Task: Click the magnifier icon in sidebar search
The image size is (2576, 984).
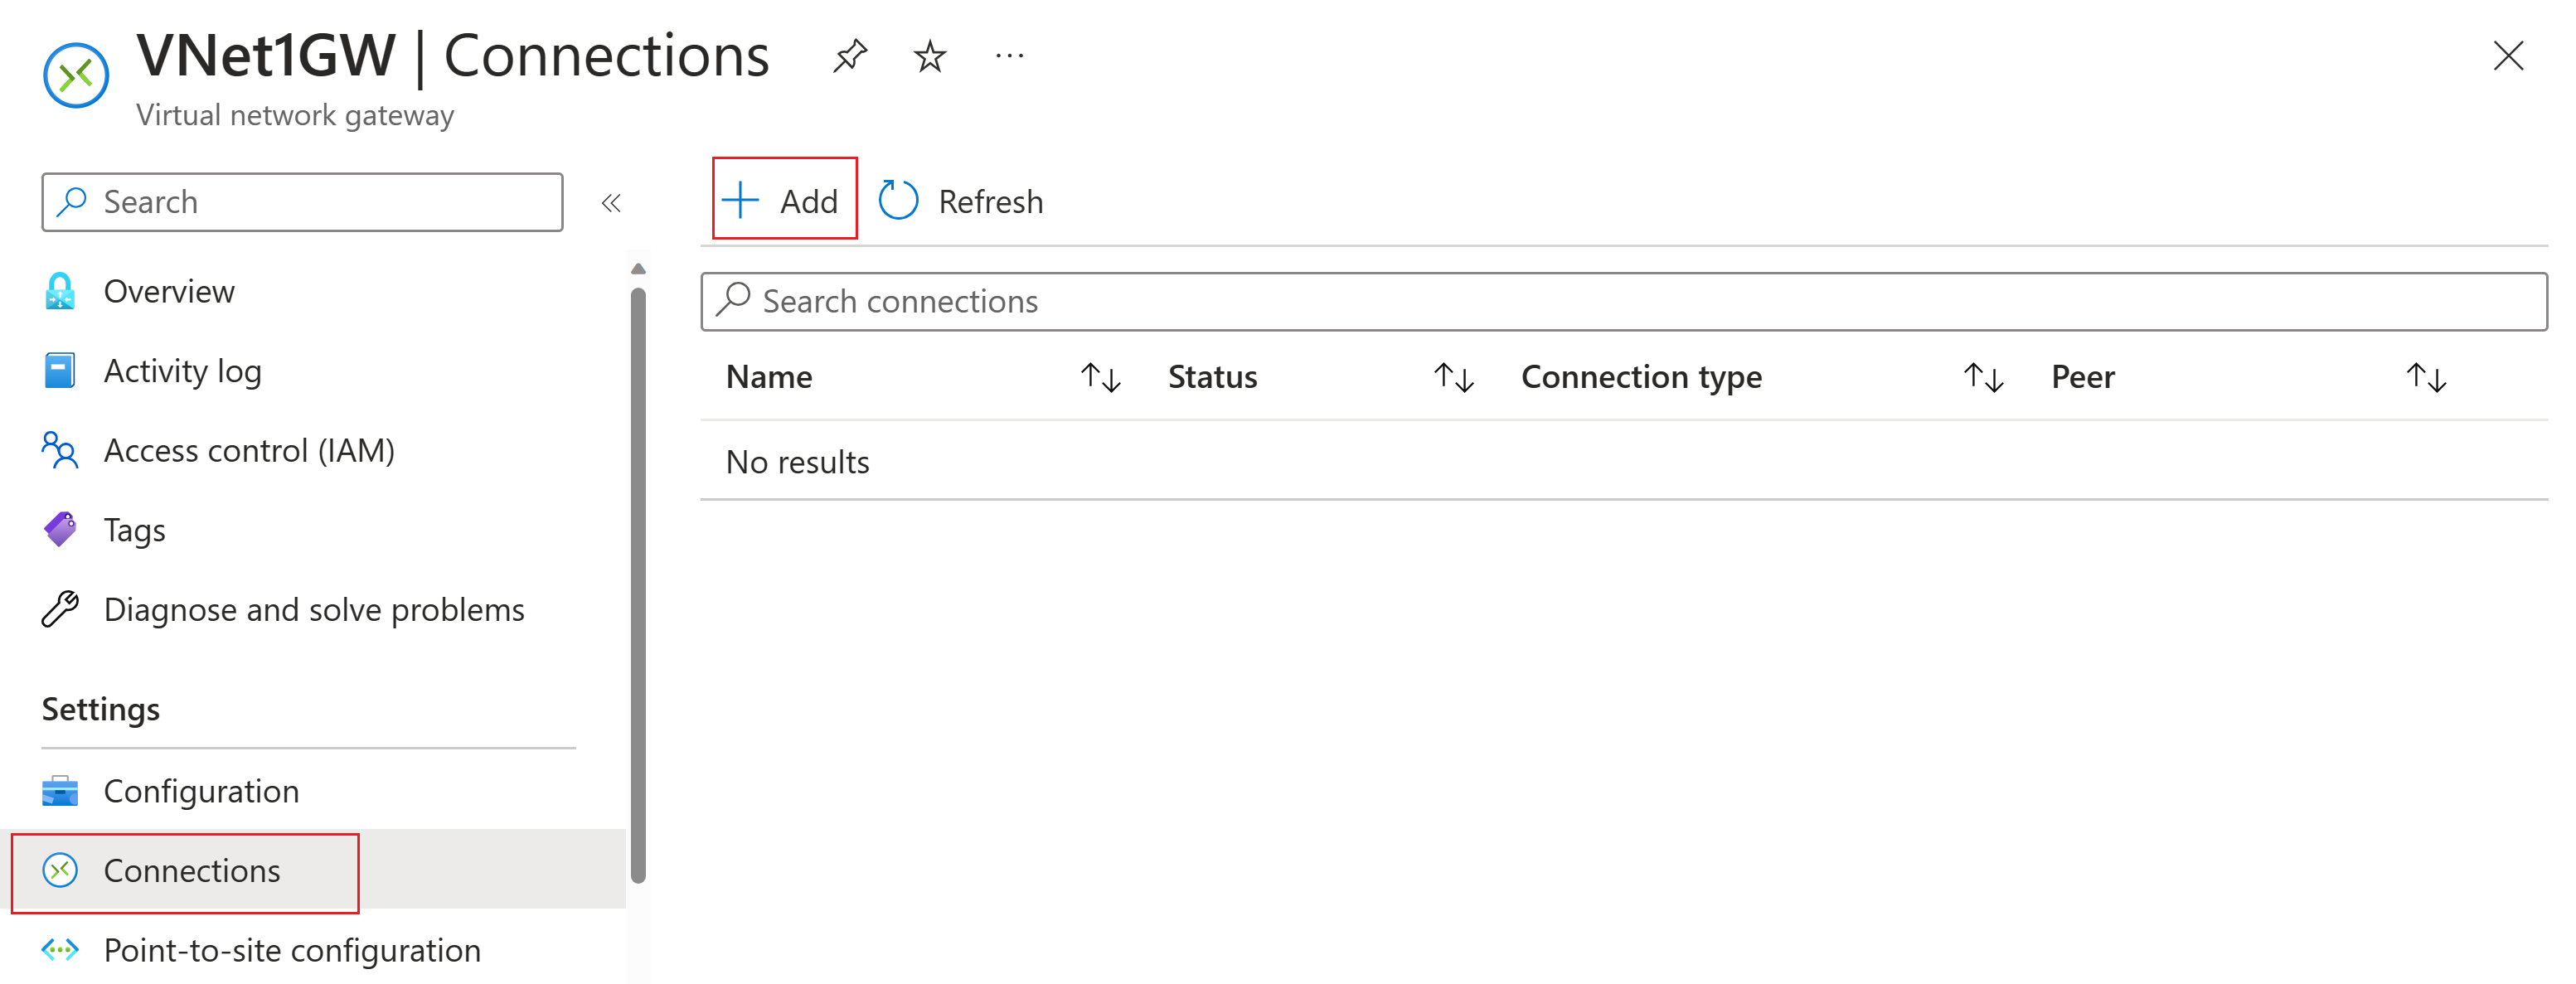Action: (72, 201)
